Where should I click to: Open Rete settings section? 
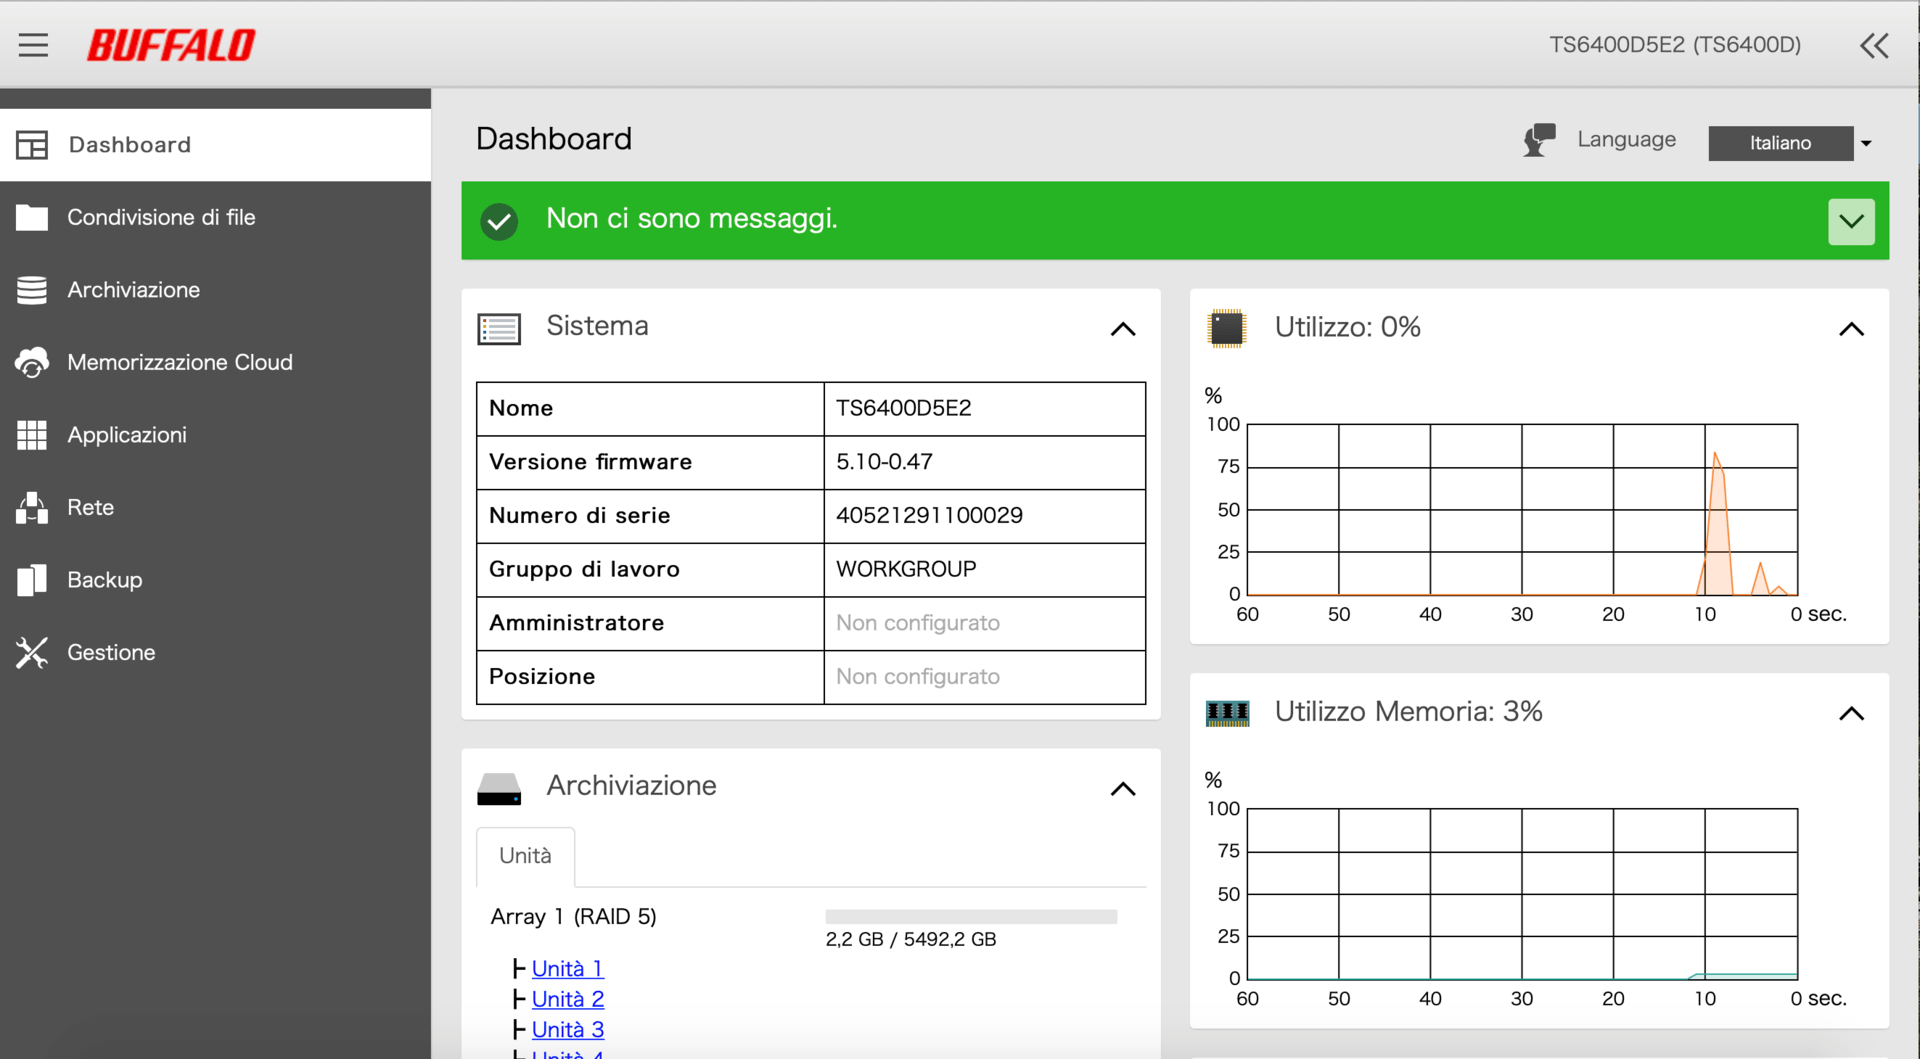pos(215,507)
